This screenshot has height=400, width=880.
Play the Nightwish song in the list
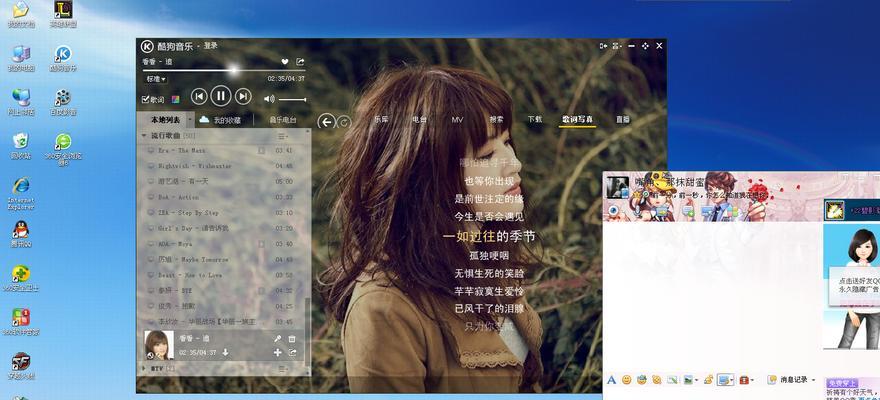click(x=222, y=166)
